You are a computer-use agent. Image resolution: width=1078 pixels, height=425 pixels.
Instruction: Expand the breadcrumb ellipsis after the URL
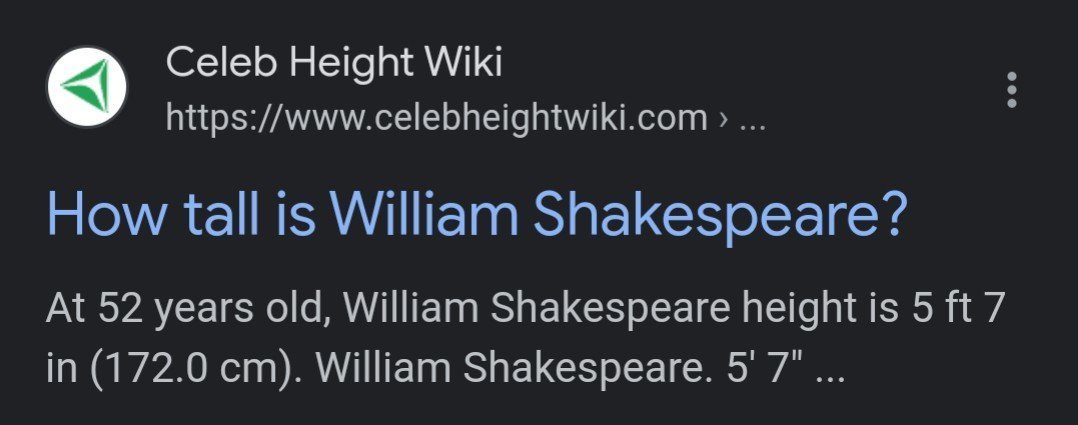tap(751, 118)
